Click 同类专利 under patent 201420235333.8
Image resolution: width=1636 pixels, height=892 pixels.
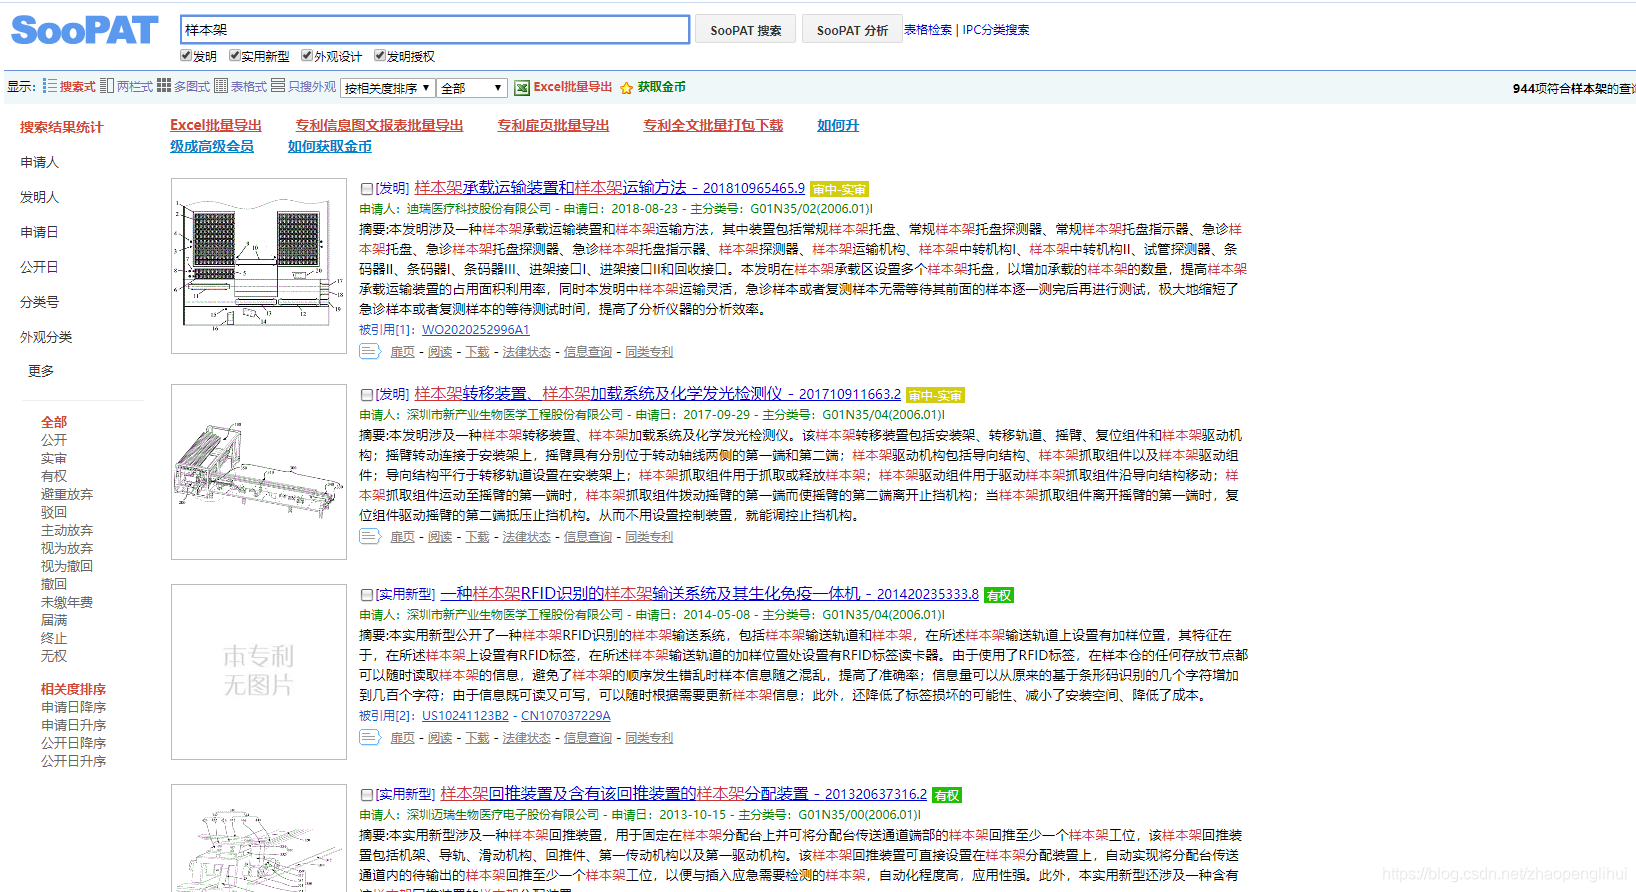(x=649, y=738)
